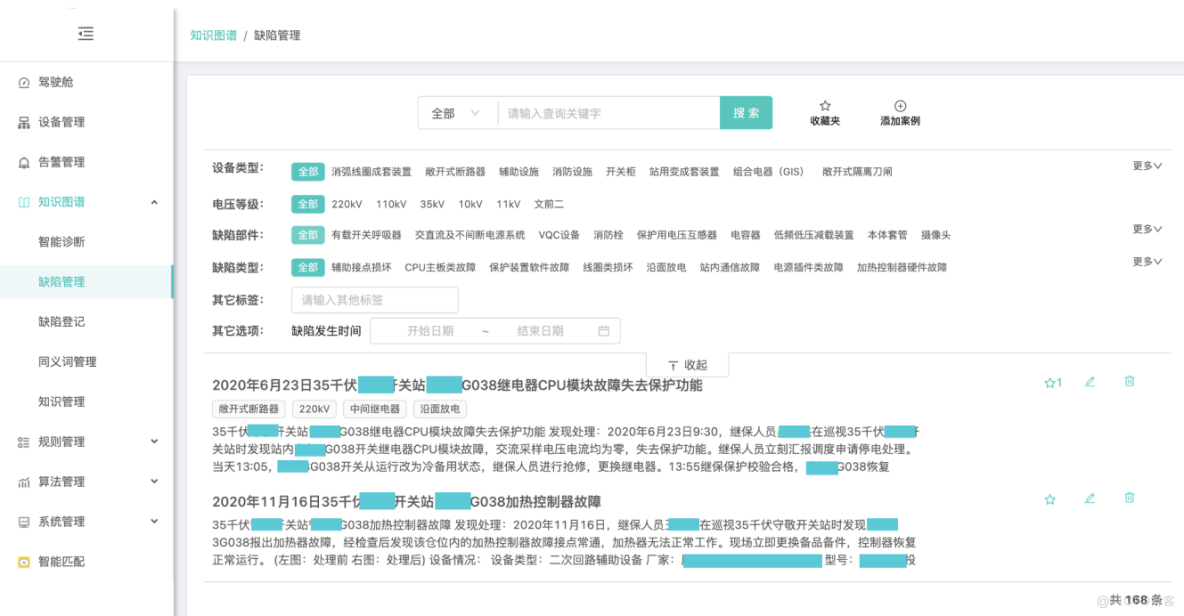The height and width of the screenshot is (616, 1184).
Task: Expand 更多 options for 缺陷部件
Action: point(1144,228)
